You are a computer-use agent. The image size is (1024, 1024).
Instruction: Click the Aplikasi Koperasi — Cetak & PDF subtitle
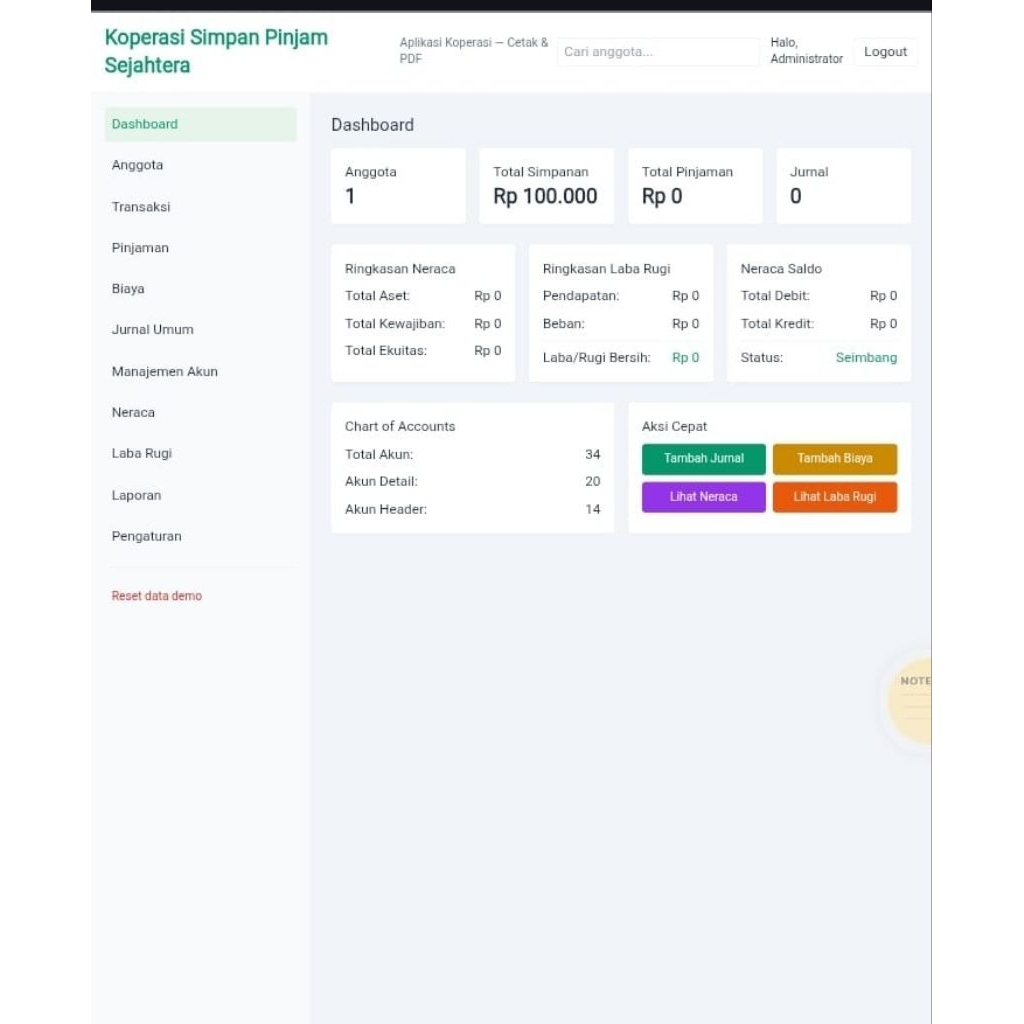coord(473,51)
